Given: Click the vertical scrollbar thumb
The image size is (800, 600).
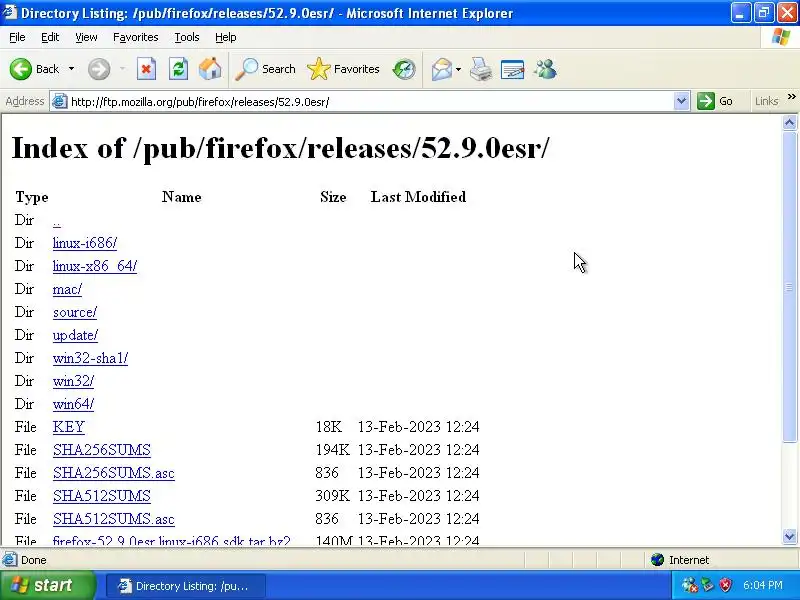Looking at the screenshot, I should click(x=789, y=287).
